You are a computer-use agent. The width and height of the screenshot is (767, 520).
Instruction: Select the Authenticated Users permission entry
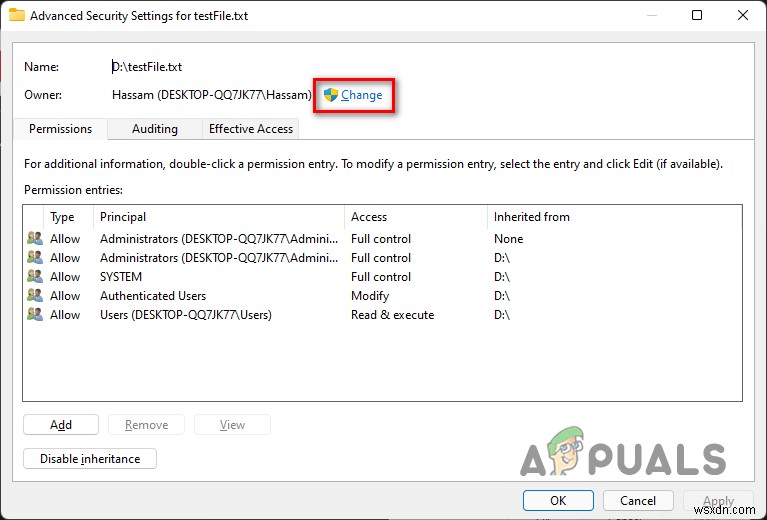(382, 296)
